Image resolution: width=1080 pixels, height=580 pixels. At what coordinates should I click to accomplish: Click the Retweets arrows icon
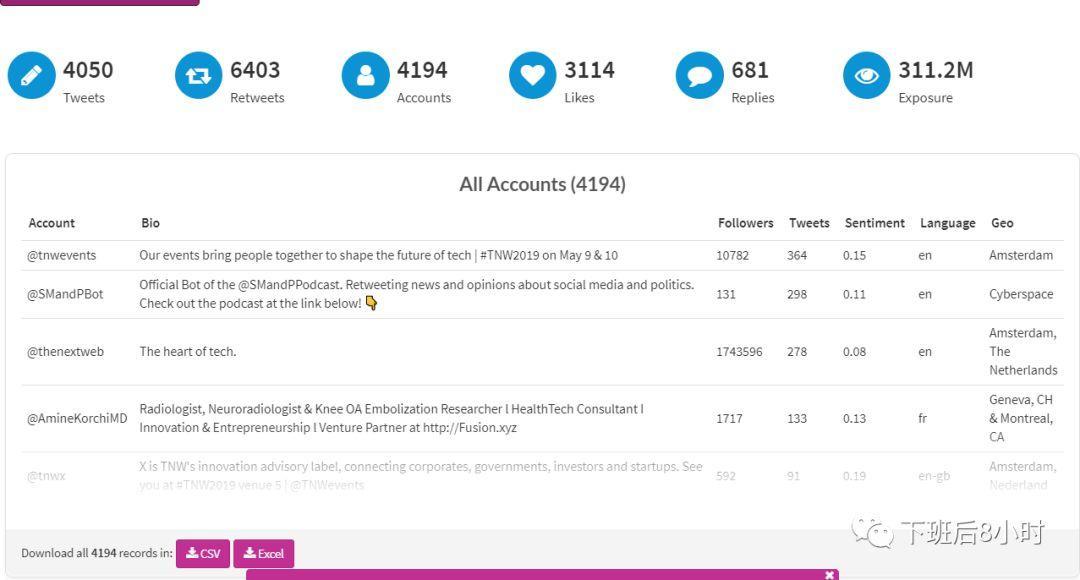199,76
